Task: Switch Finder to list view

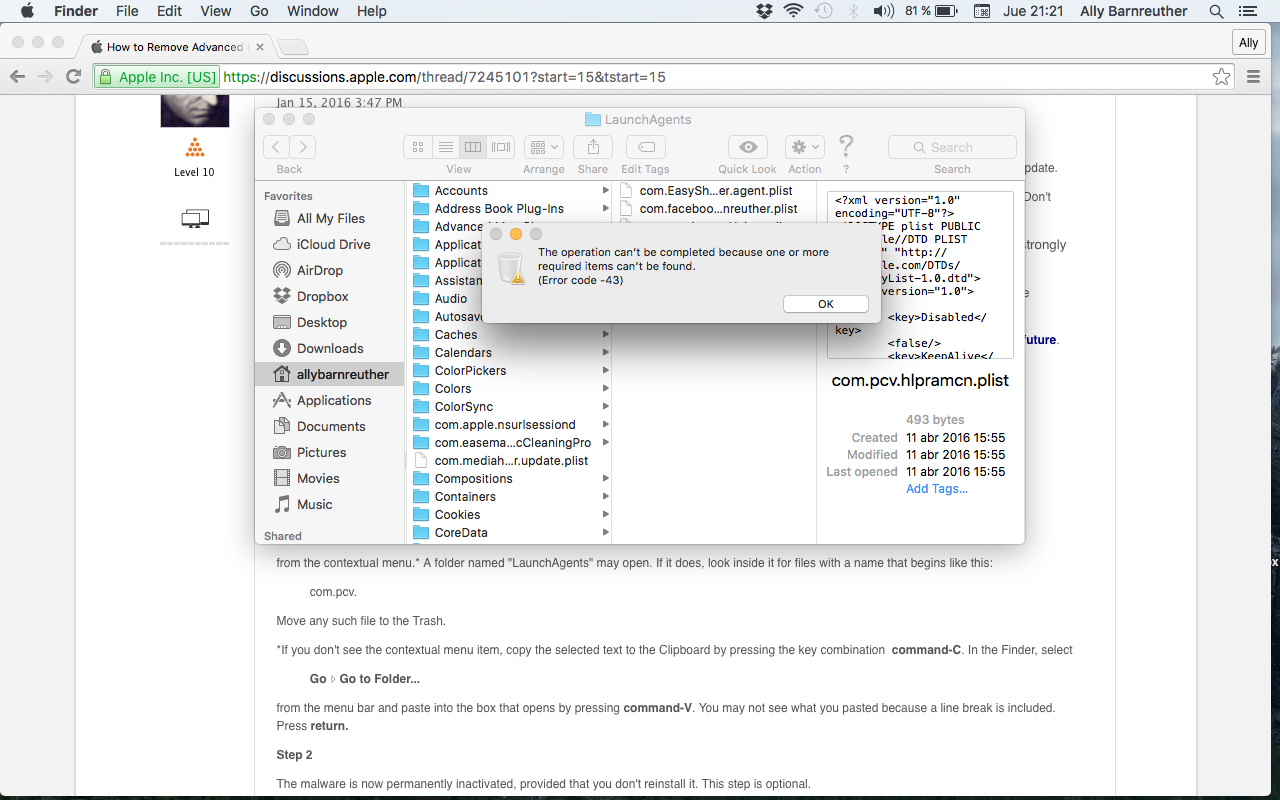Action: tap(446, 147)
